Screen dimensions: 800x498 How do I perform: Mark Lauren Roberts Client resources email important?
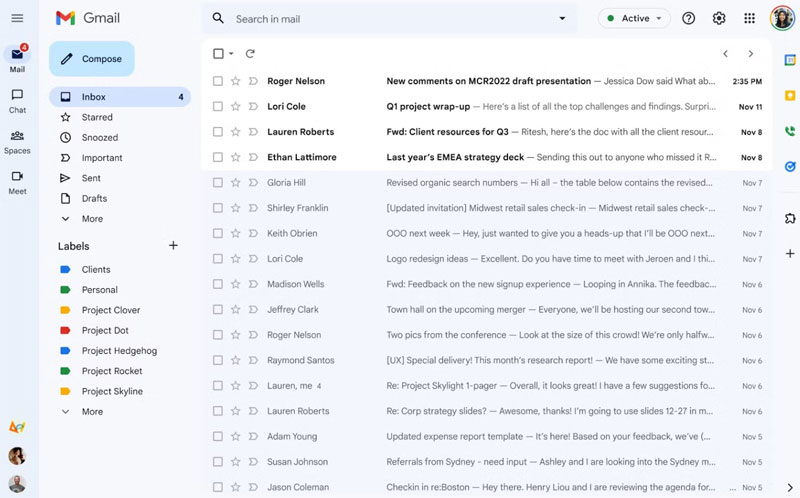[x=253, y=132]
